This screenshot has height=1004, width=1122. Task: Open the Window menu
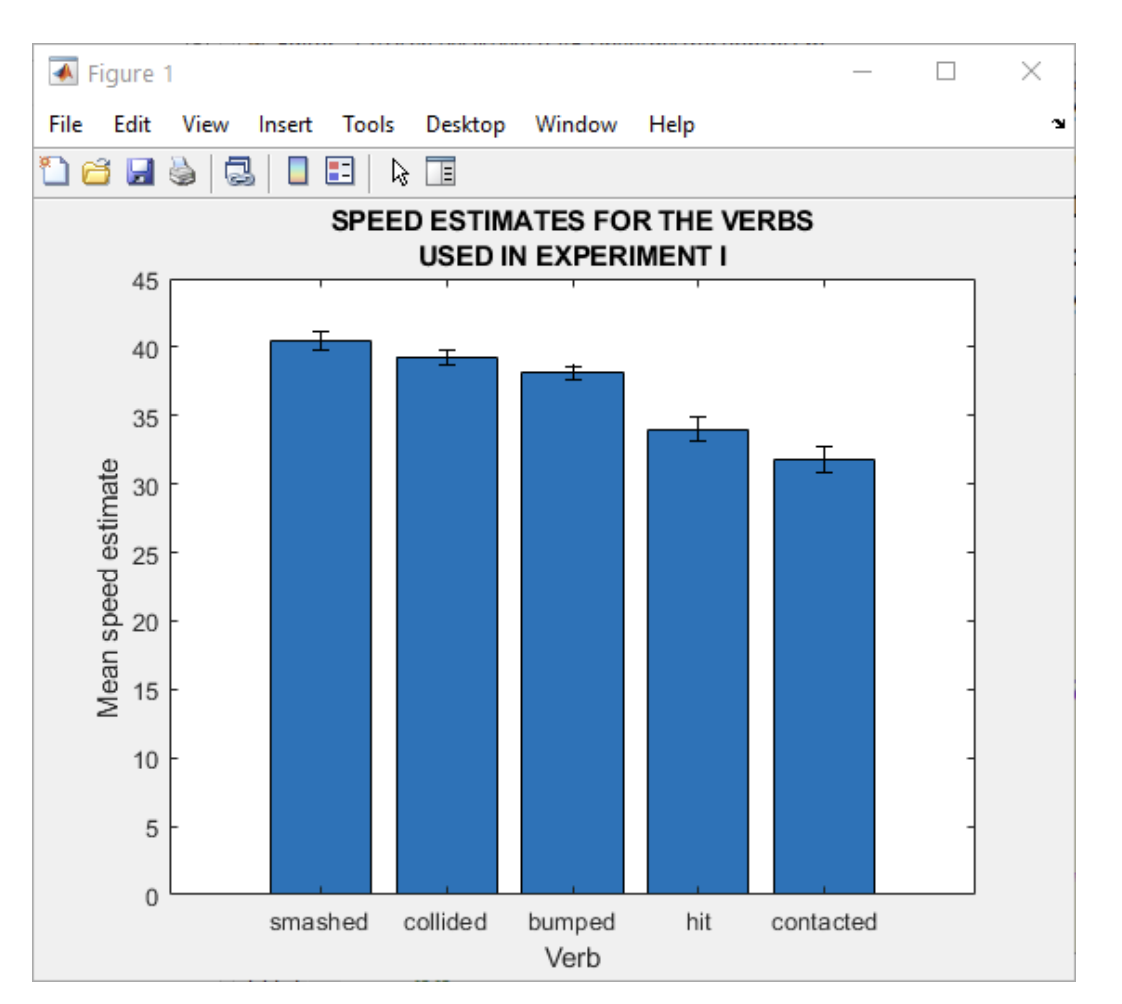point(578,124)
